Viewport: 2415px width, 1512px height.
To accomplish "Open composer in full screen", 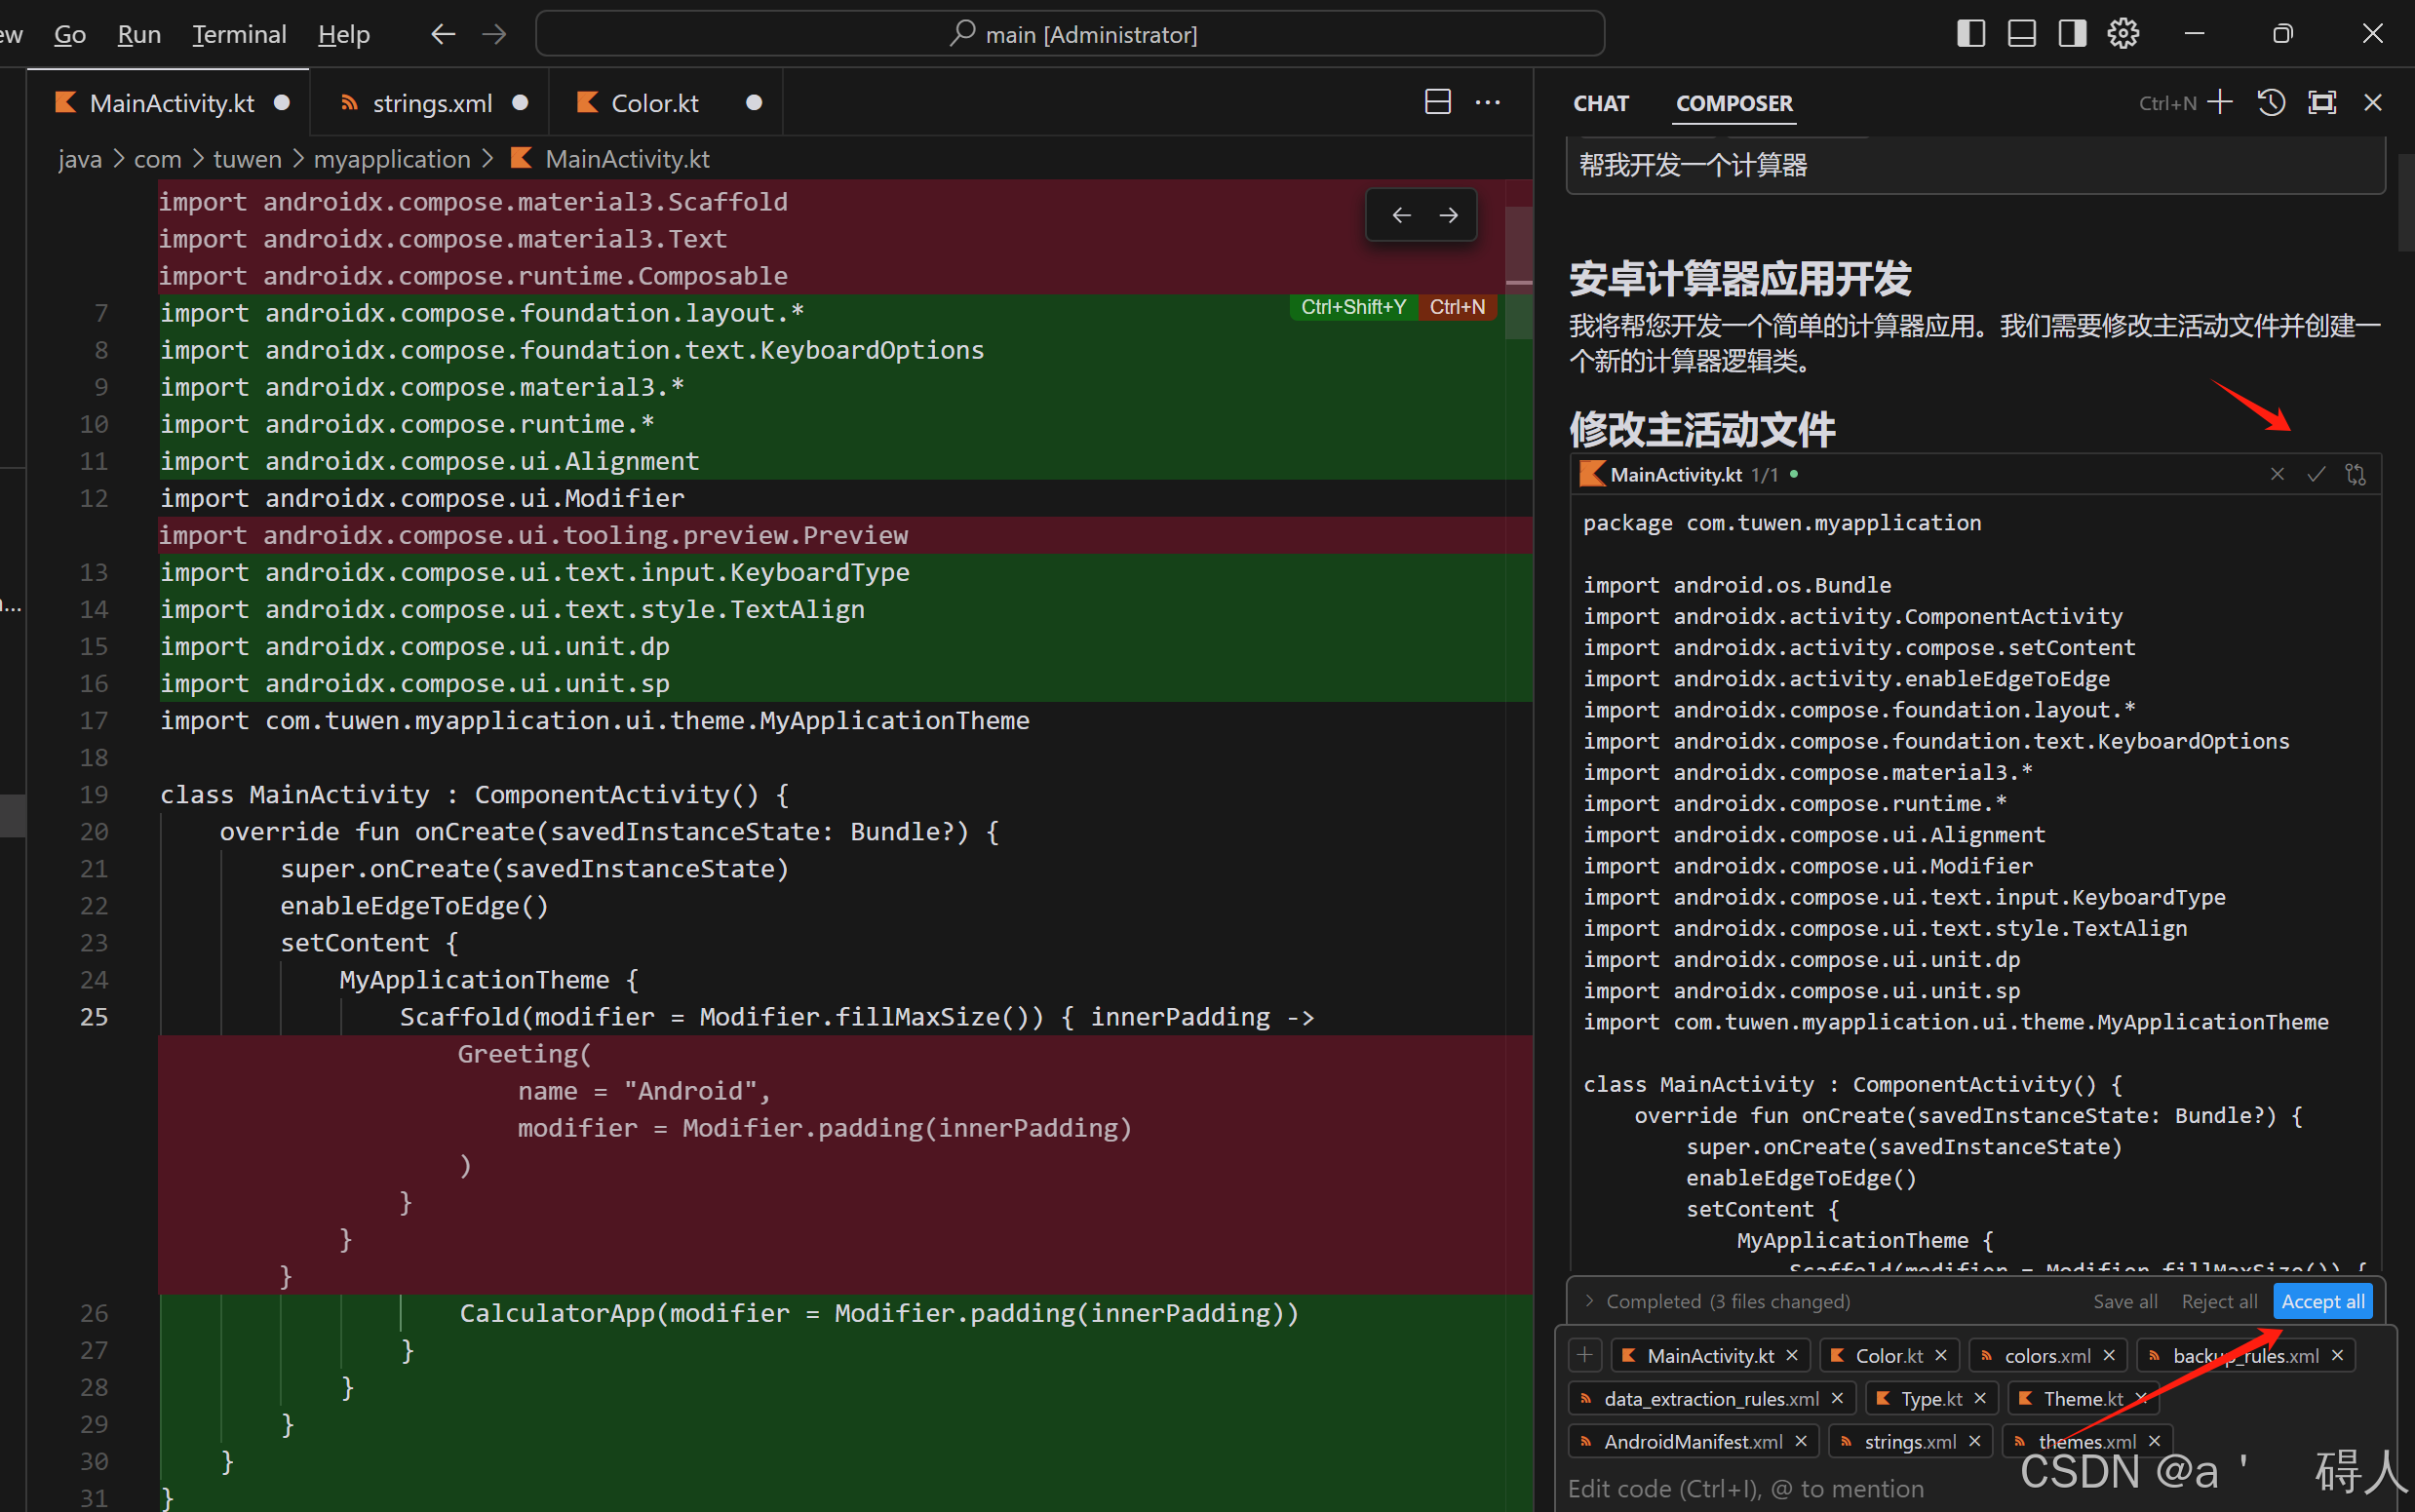I will (2322, 102).
